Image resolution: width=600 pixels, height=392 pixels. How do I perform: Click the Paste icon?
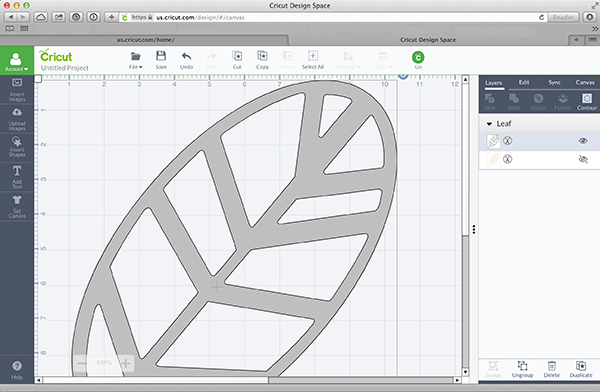pyautogui.click(x=288, y=60)
